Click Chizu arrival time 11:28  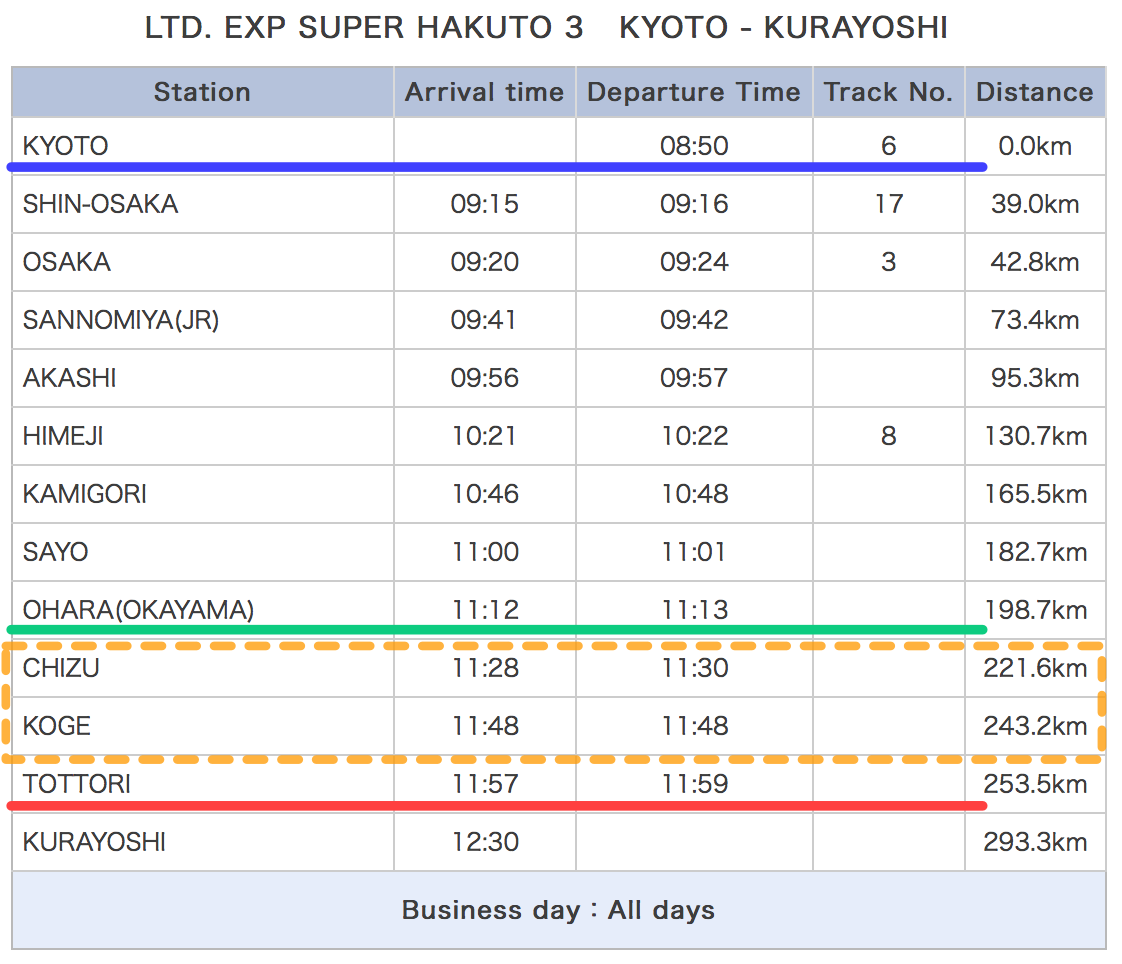click(x=484, y=668)
